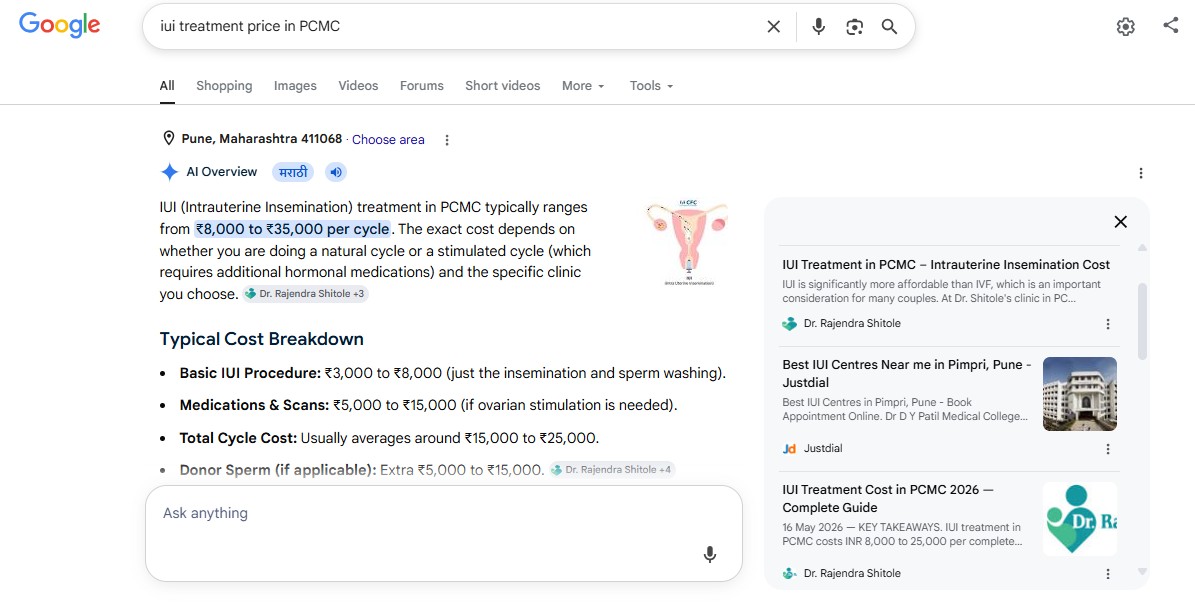Screen dimensions: 1195x605
Task: Click the magnifier search button
Action: click(889, 27)
